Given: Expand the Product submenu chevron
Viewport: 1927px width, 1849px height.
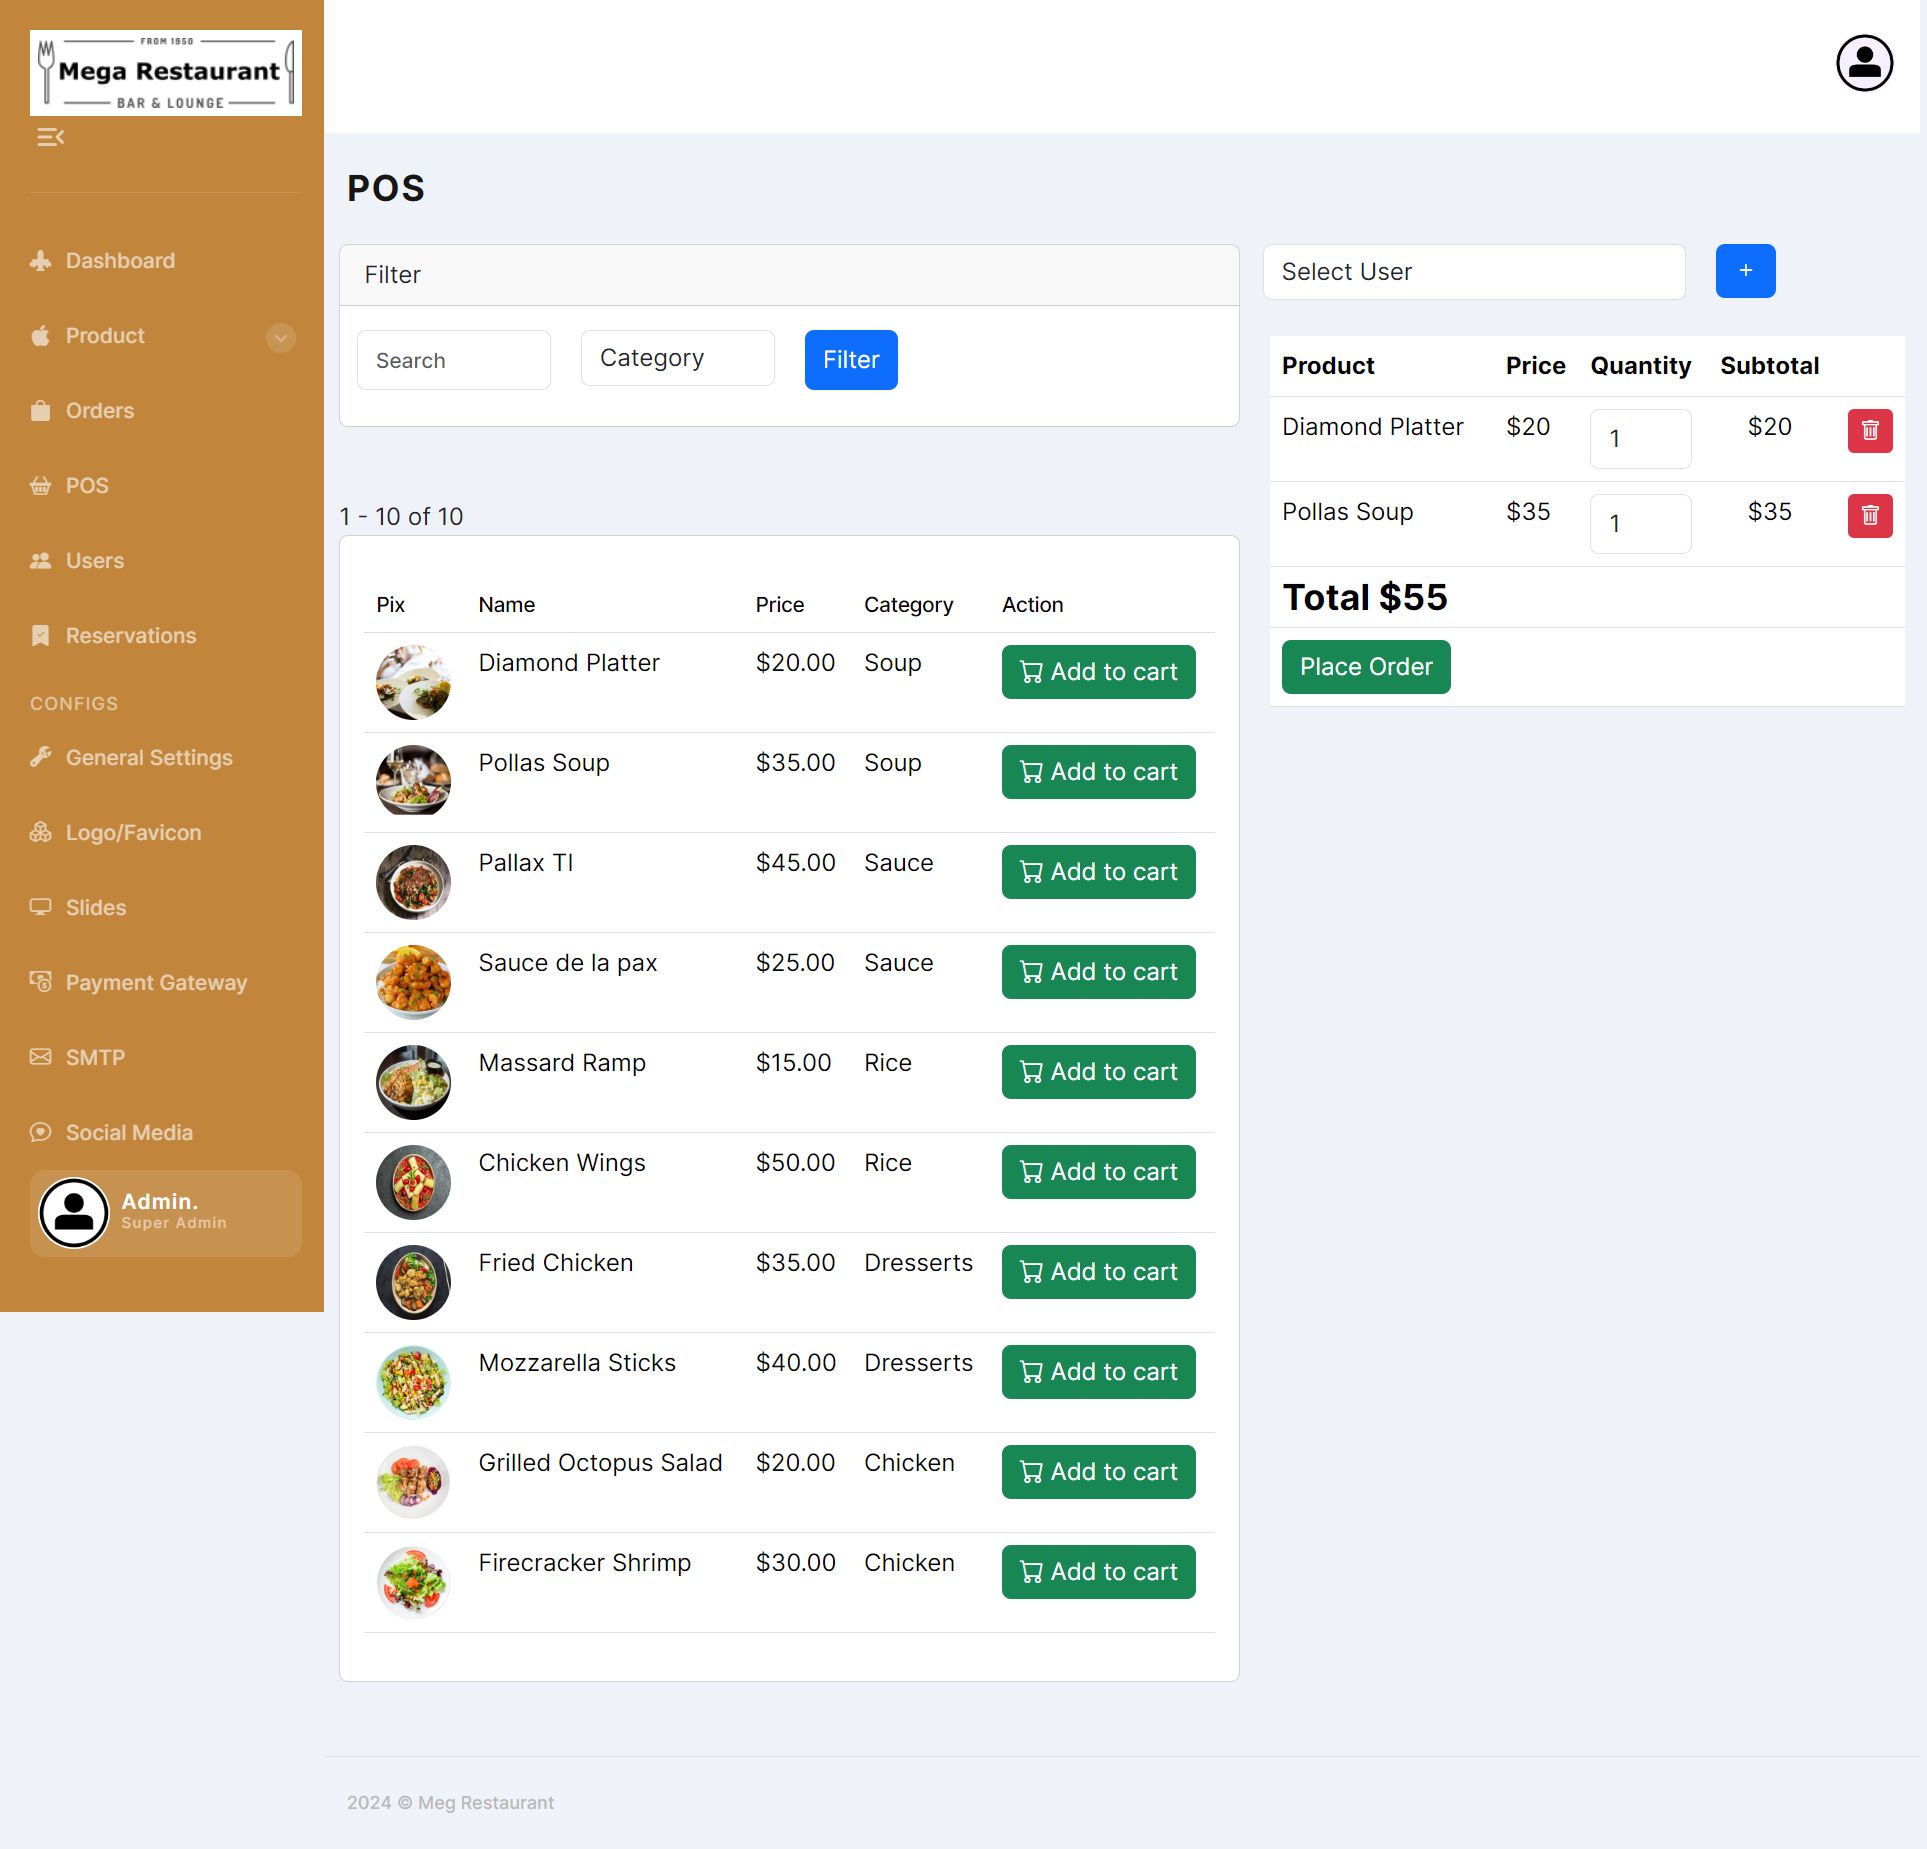Looking at the screenshot, I should 281,338.
